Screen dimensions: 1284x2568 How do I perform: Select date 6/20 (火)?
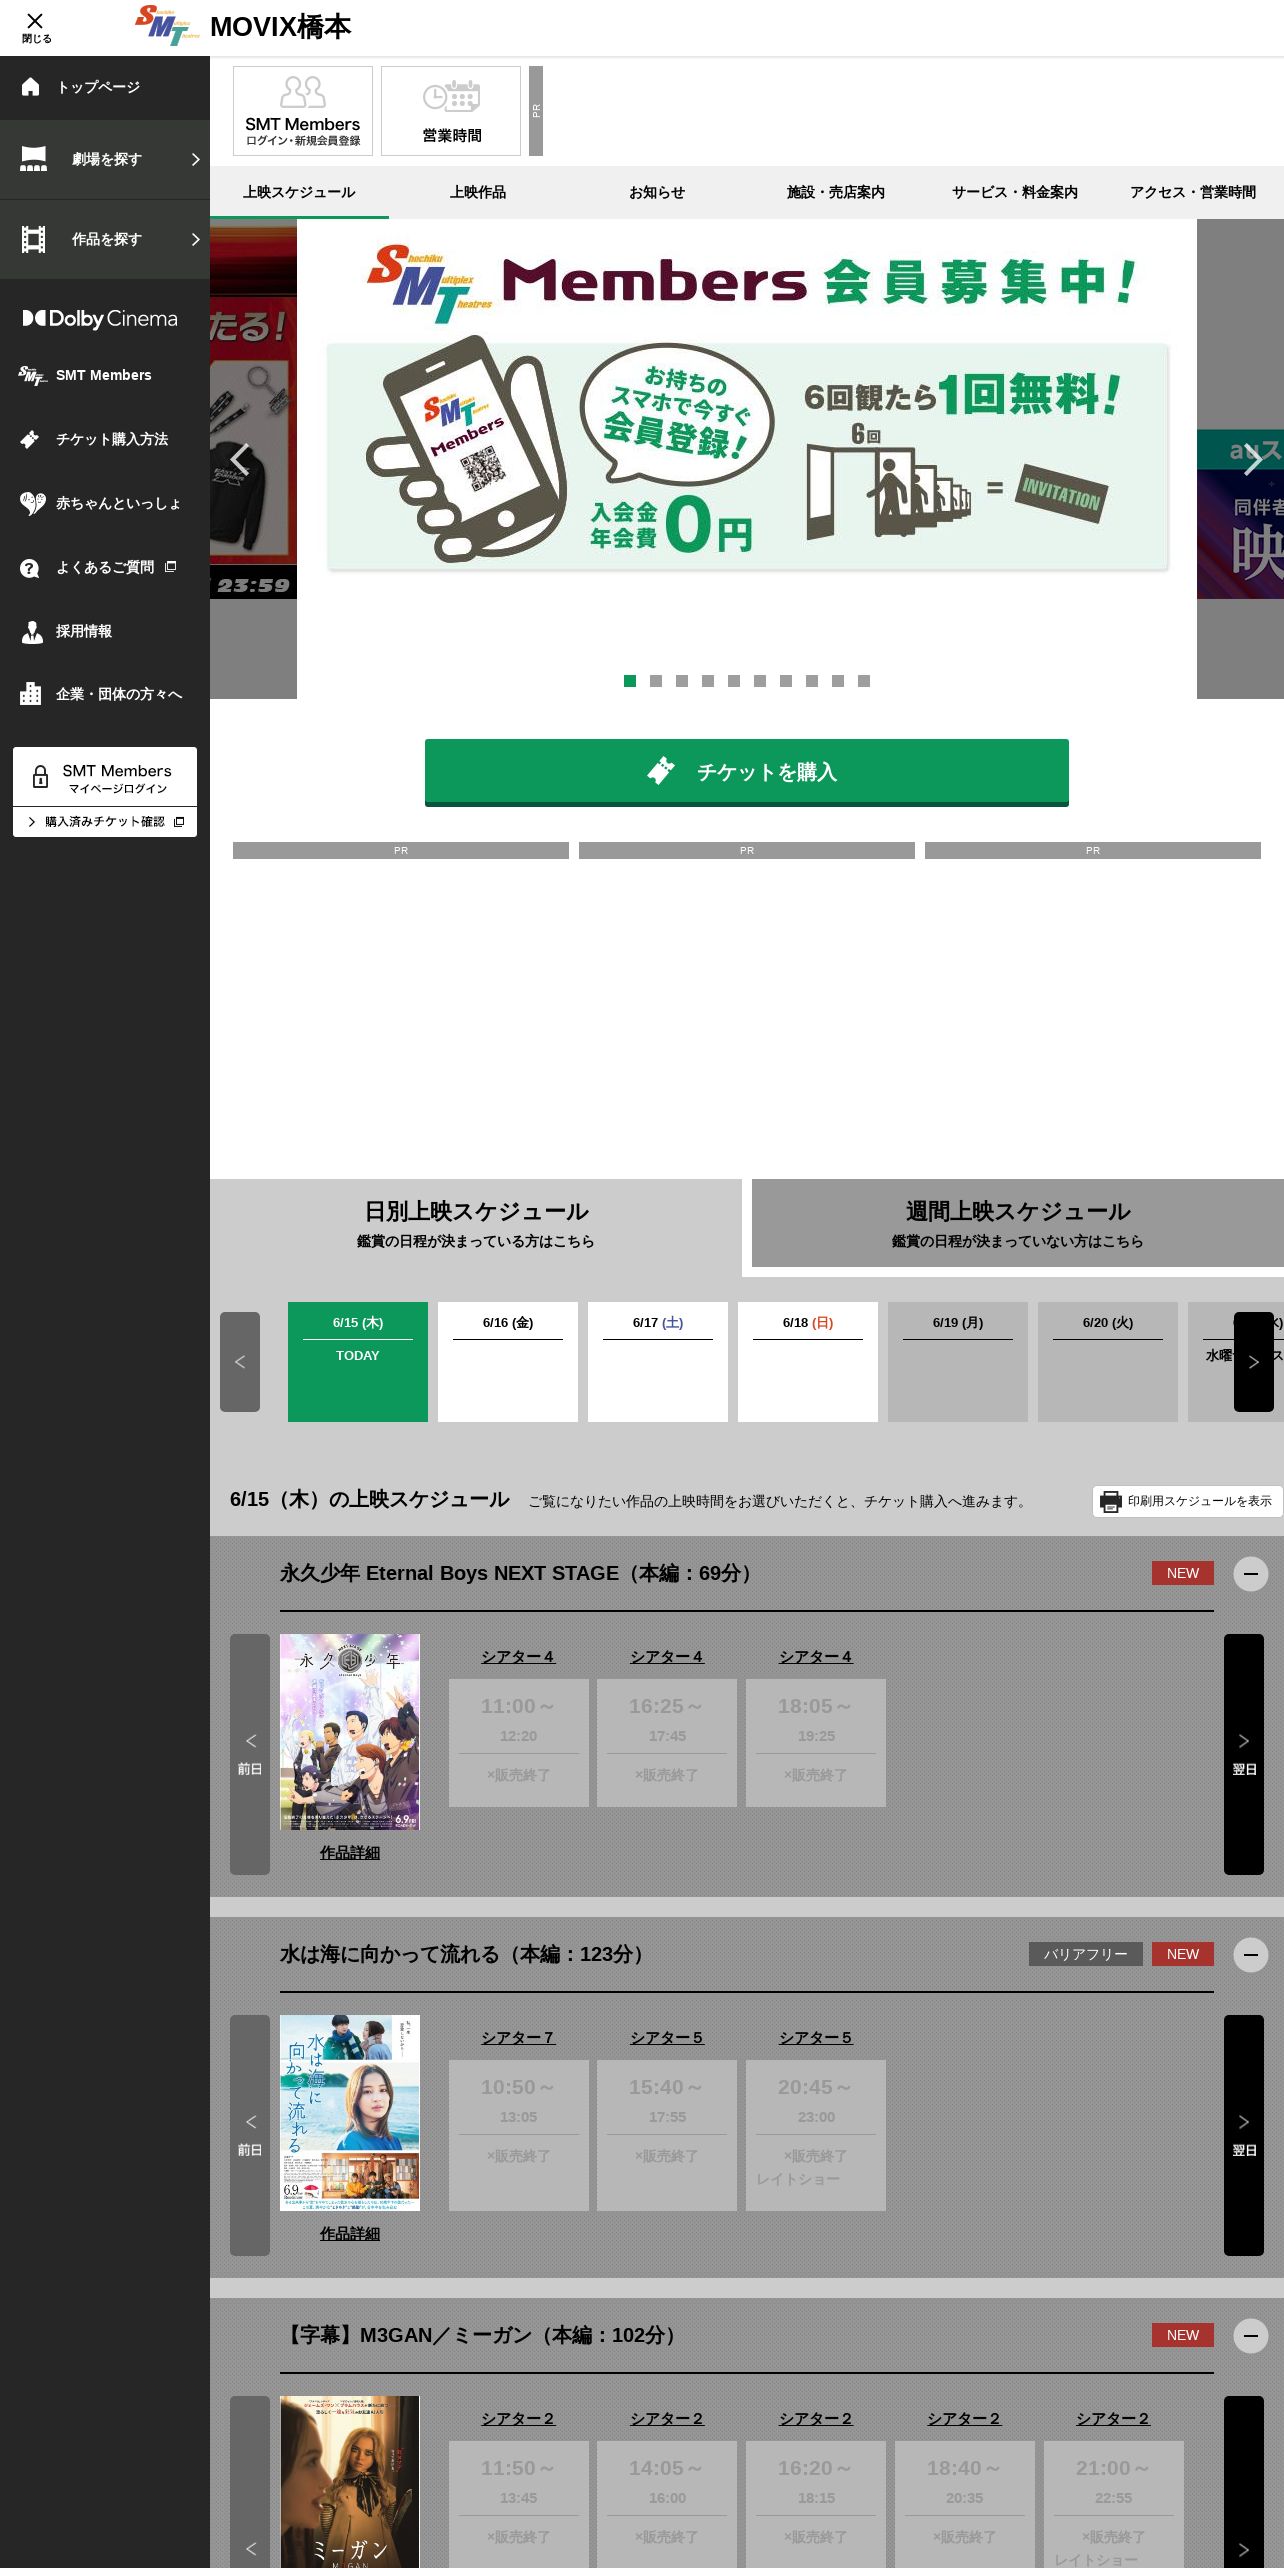pos(1108,1362)
